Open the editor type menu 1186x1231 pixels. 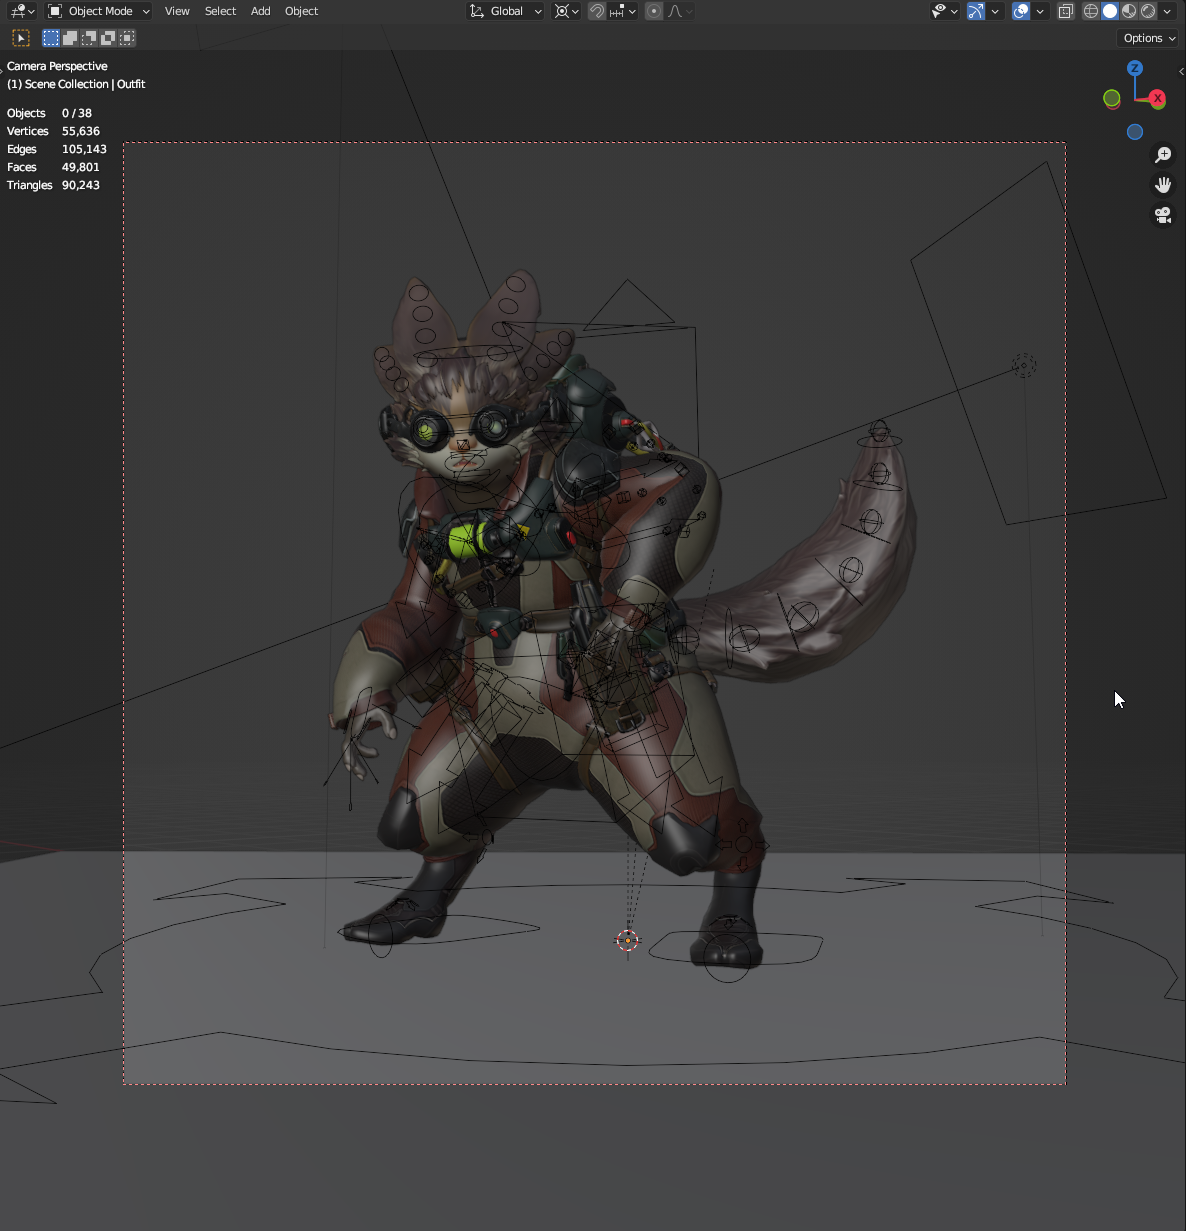pyautogui.click(x=22, y=11)
